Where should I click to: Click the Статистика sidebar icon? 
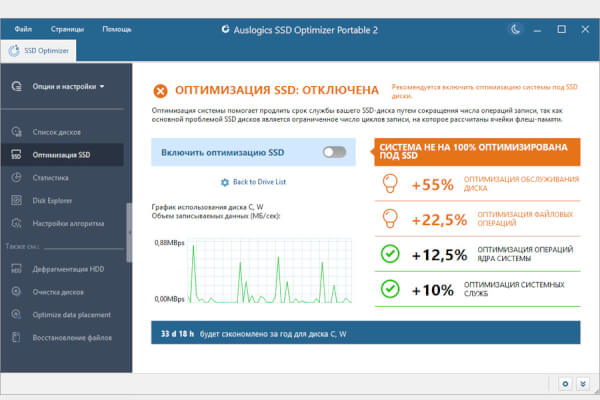pyautogui.click(x=16, y=177)
